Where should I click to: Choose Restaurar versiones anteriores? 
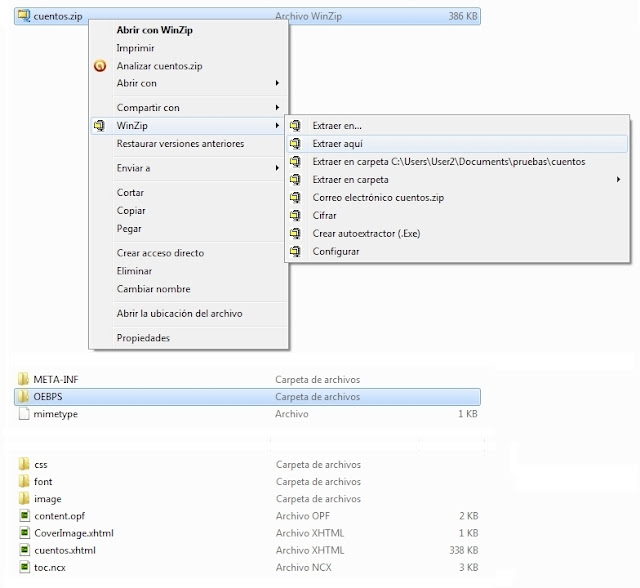pyautogui.click(x=180, y=144)
